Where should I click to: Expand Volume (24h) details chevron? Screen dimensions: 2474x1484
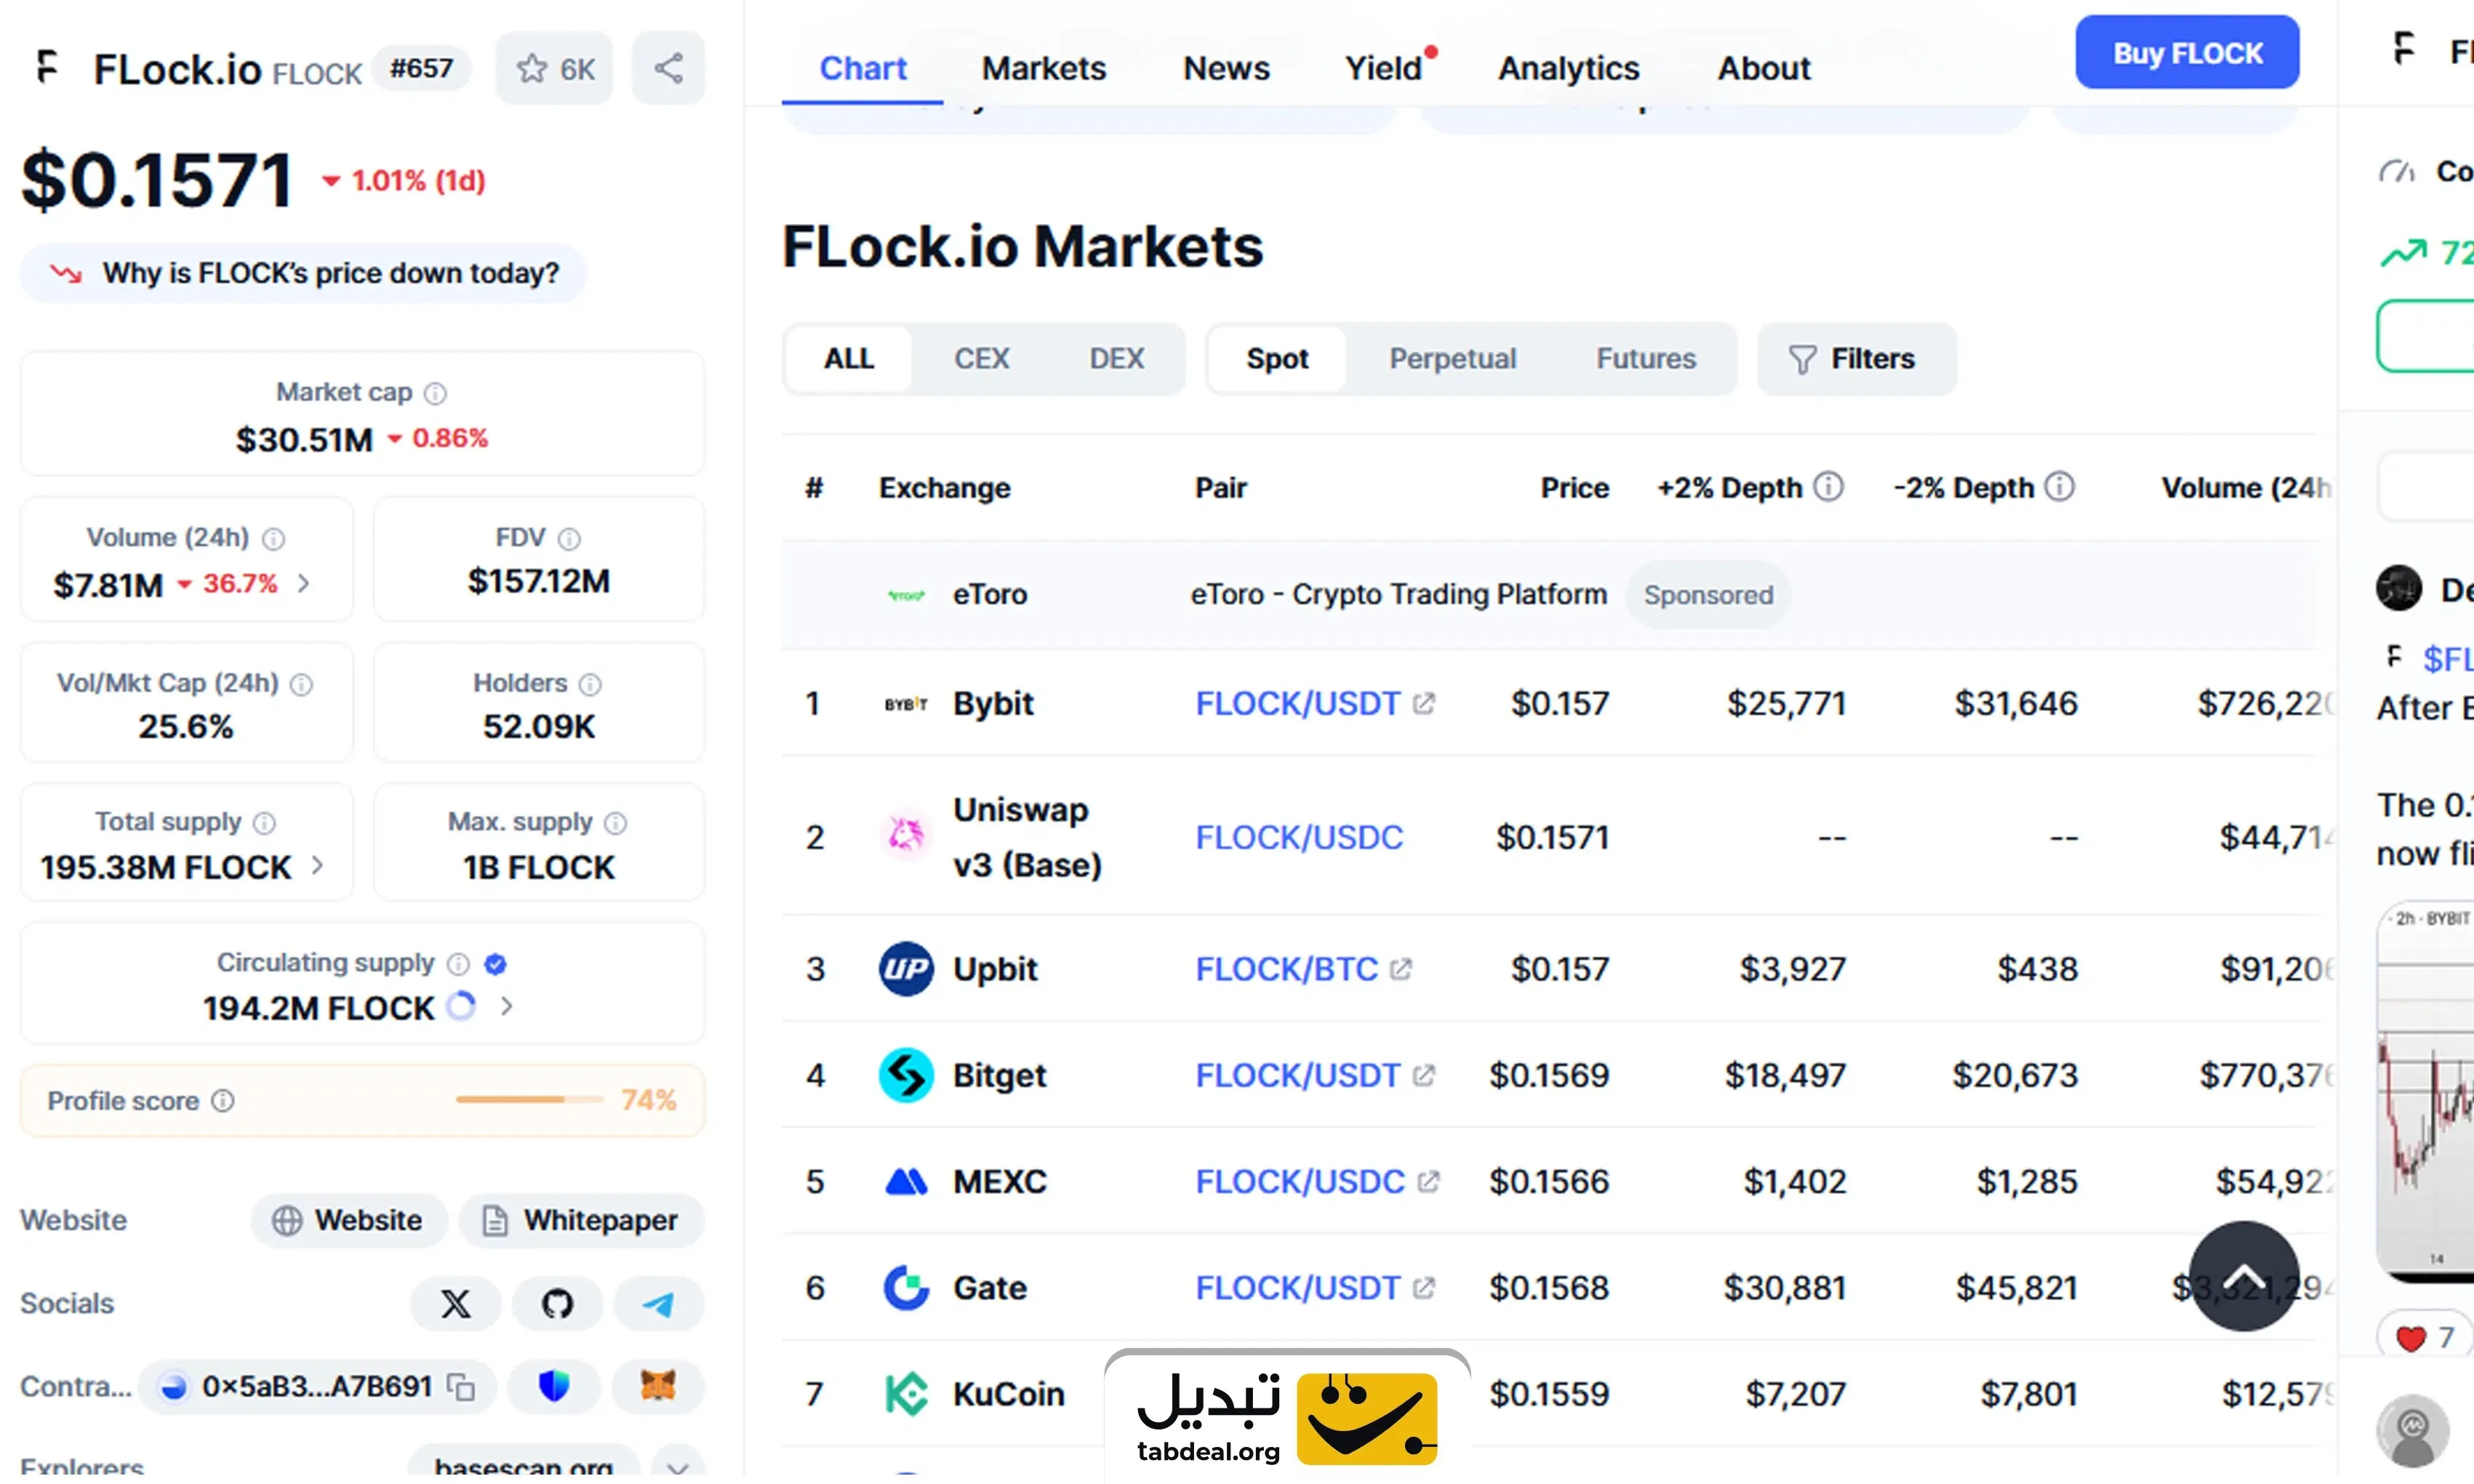click(304, 583)
